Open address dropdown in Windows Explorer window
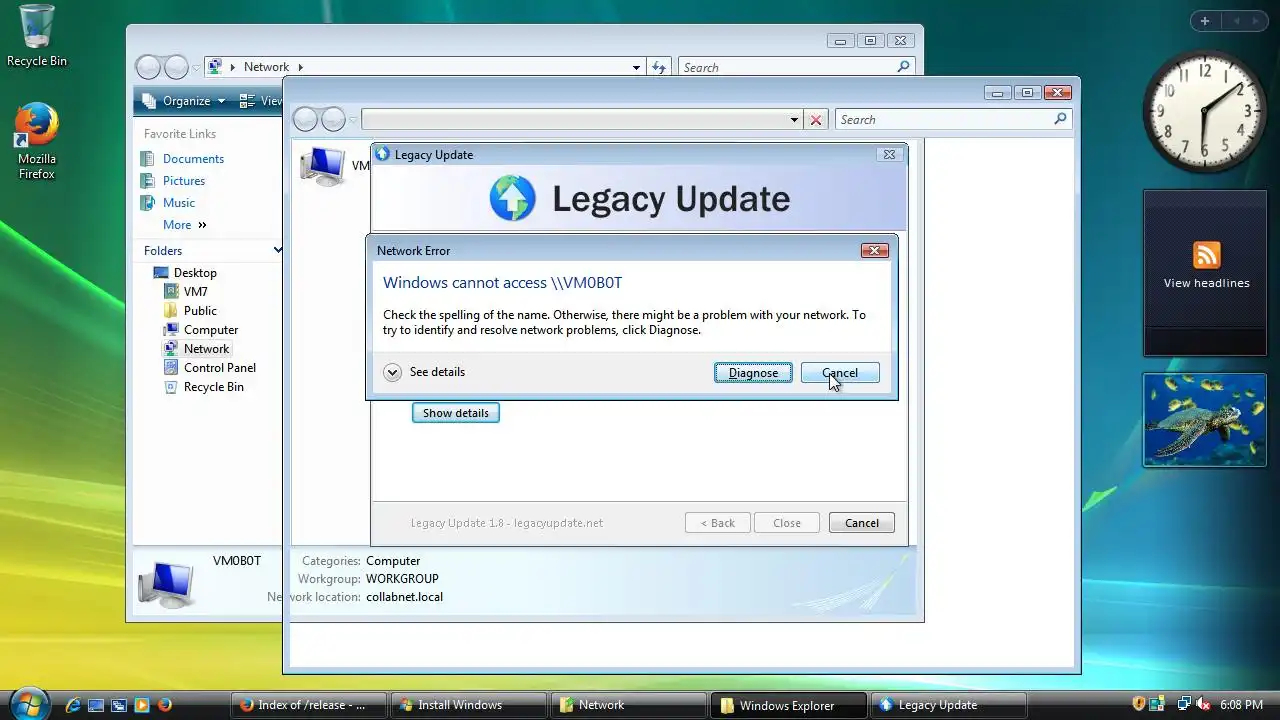This screenshot has width=1280, height=720. click(x=794, y=120)
